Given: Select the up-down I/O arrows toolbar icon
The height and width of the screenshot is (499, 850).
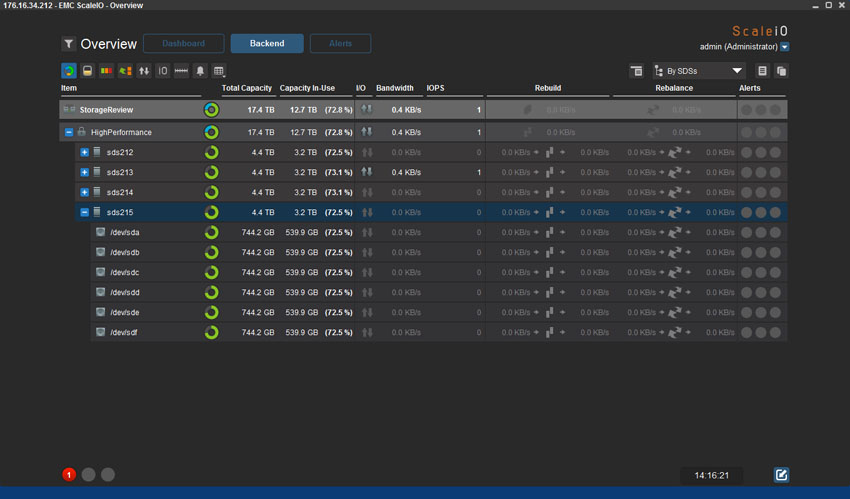Looking at the screenshot, I should click(144, 71).
